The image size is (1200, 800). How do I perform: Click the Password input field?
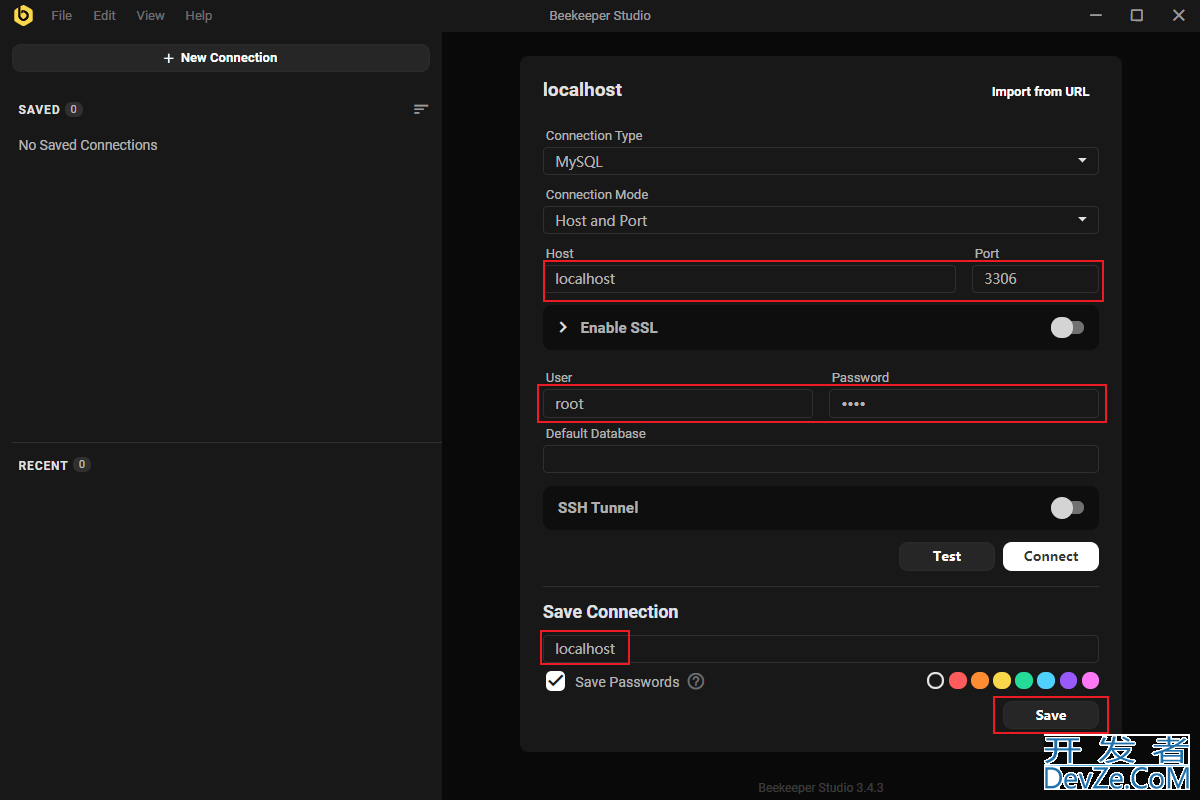(x=964, y=404)
